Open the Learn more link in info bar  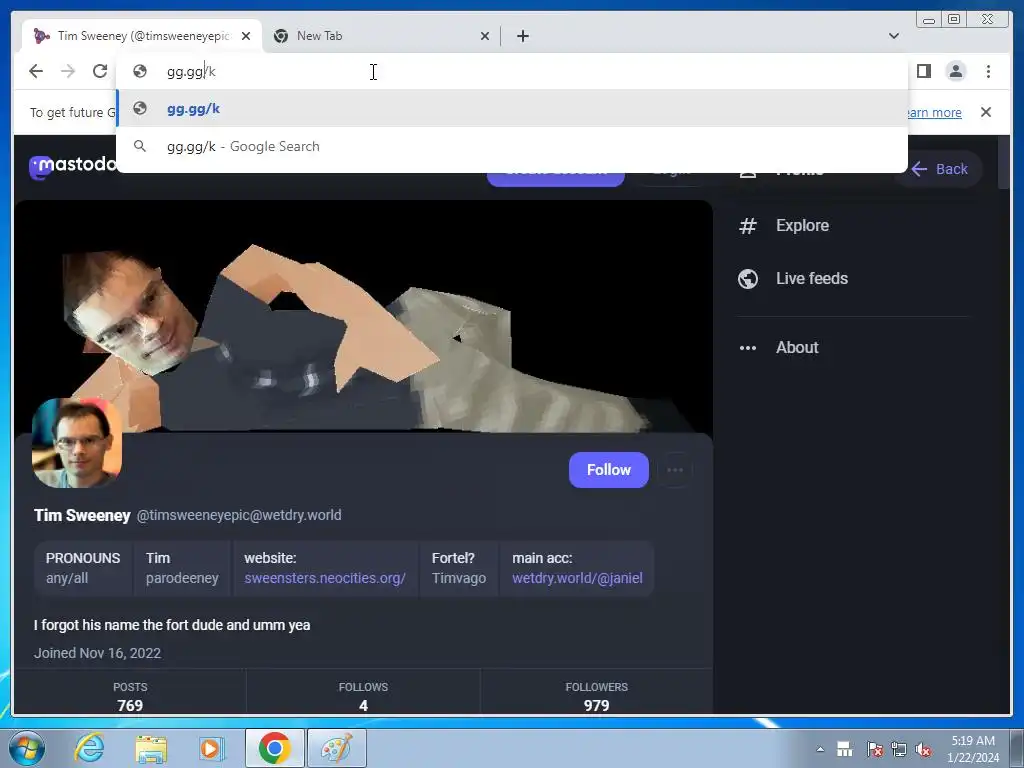click(x=933, y=112)
